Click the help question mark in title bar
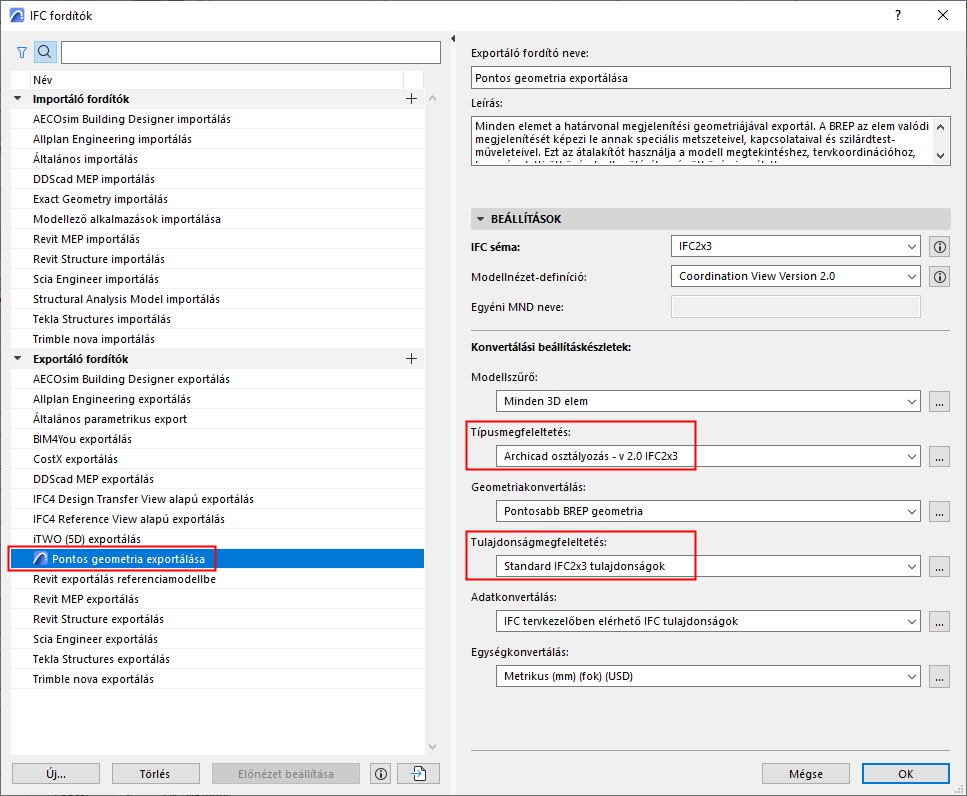This screenshot has width=967, height=796. (x=898, y=15)
